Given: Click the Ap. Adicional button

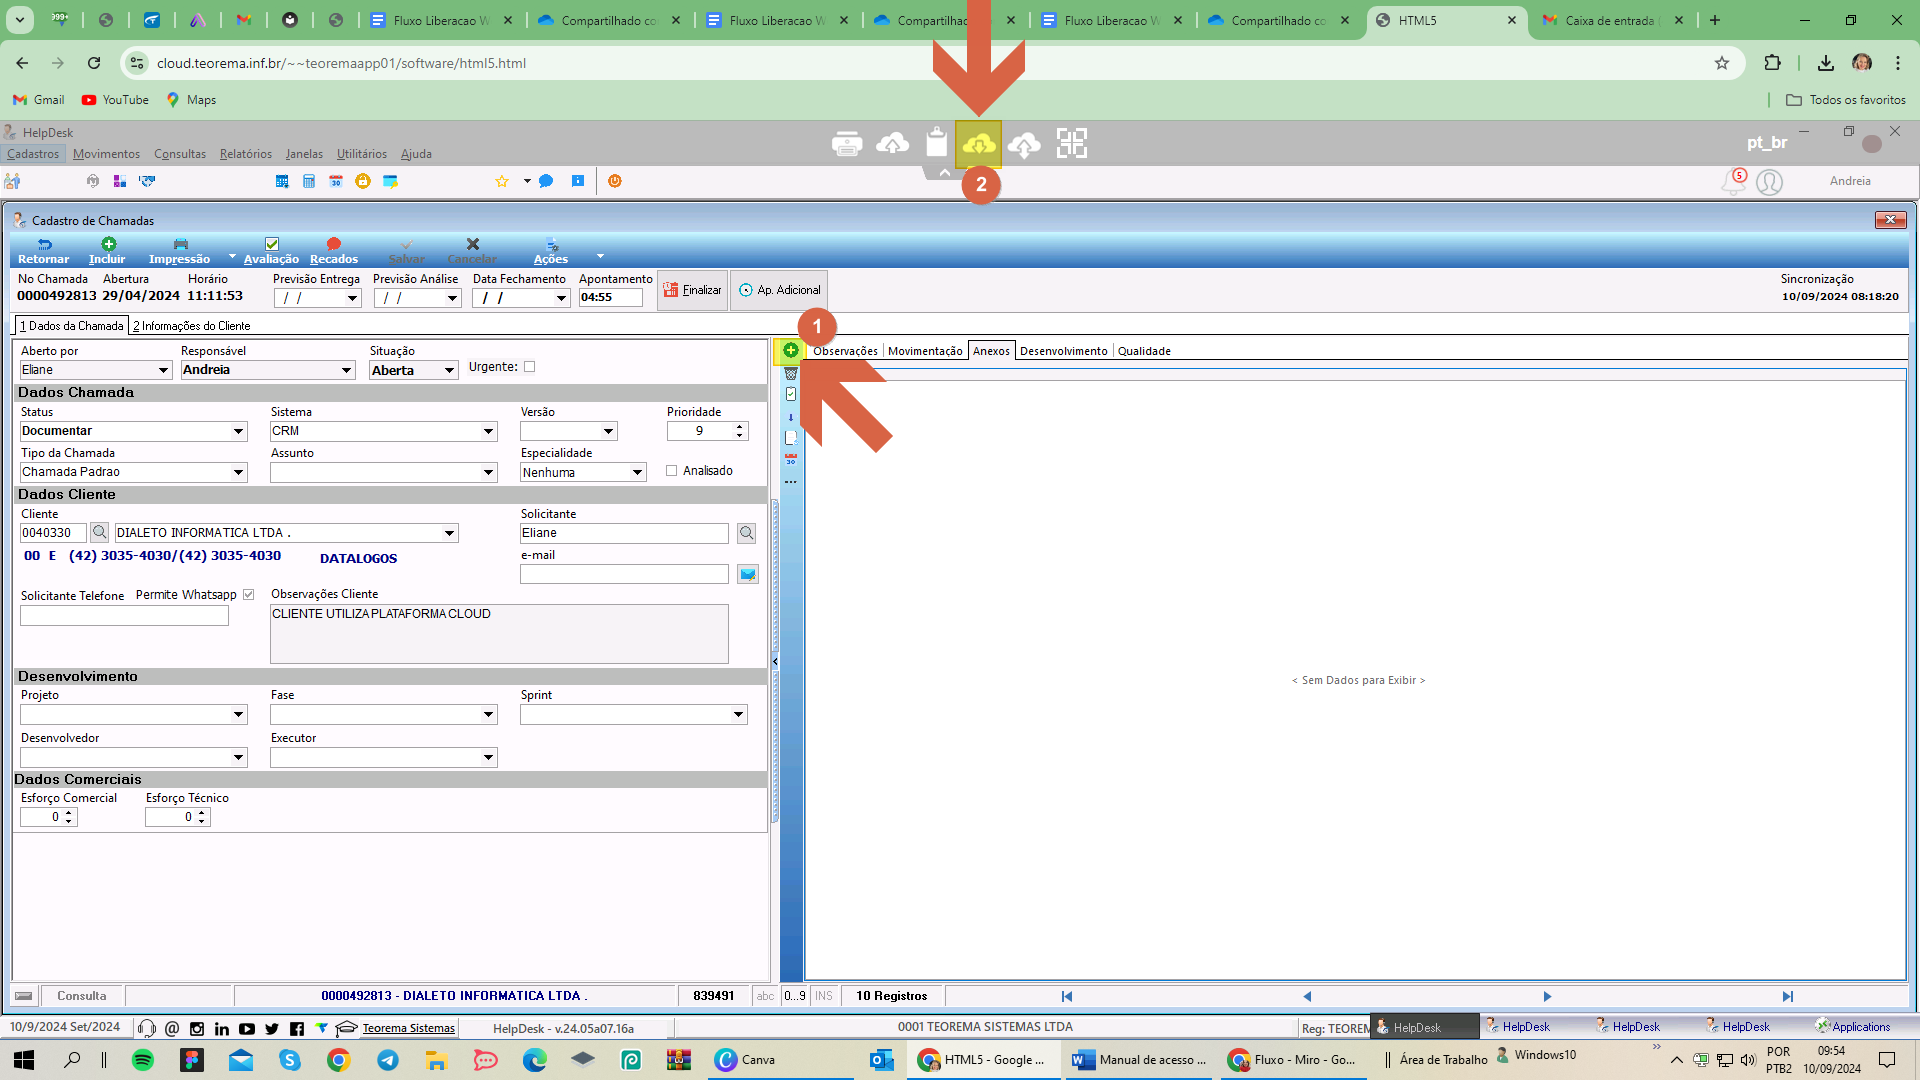Looking at the screenshot, I should click(779, 290).
